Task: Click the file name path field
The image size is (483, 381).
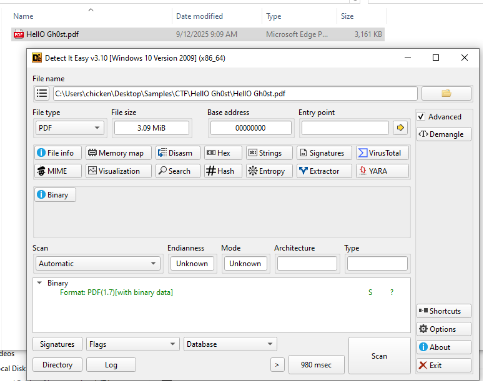Action: click(x=235, y=94)
